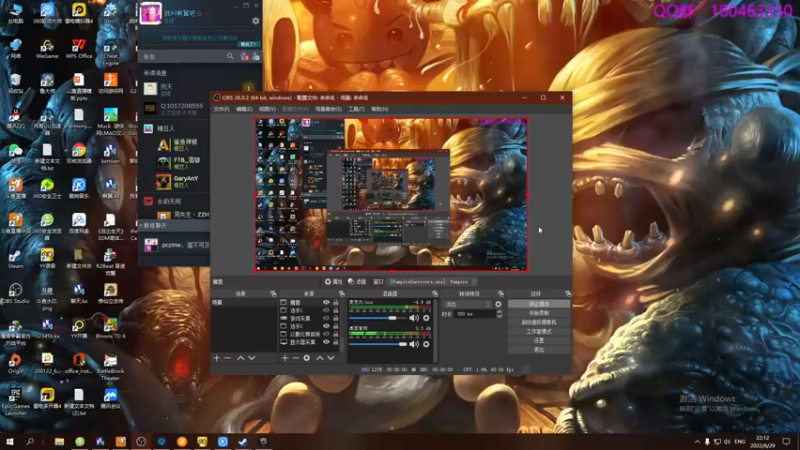
Task: Add a new source with plus icon
Action: coord(285,358)
